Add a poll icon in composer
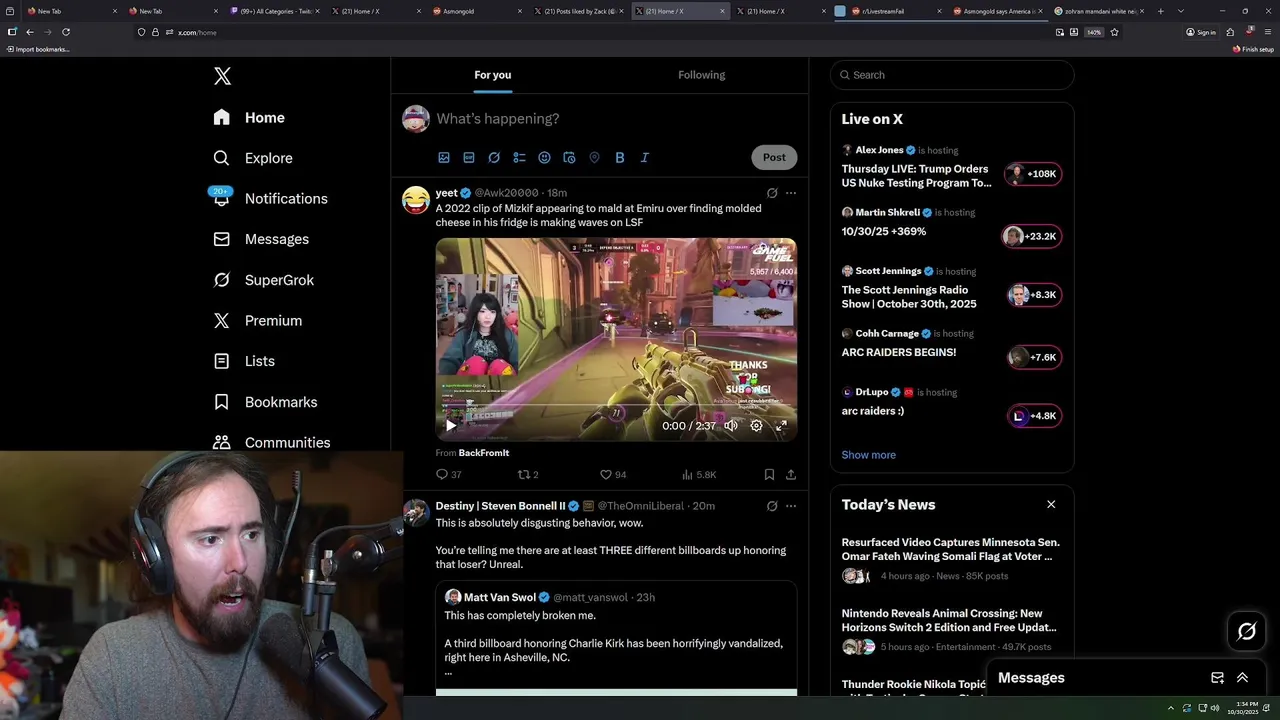The width and height of the screenshot is (1280, 720). click(x=519, y=157)
